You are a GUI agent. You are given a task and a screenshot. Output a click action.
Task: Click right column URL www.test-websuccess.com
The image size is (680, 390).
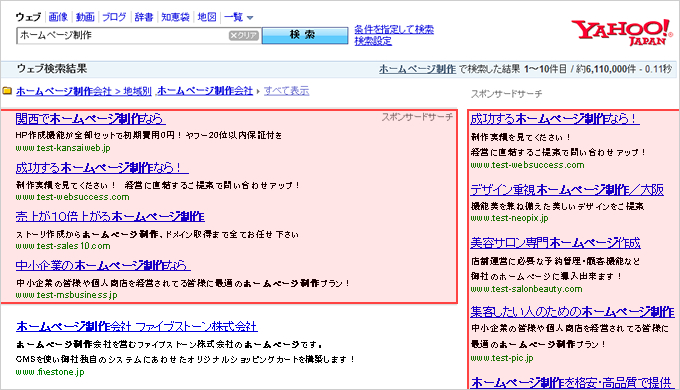point(527,165)
